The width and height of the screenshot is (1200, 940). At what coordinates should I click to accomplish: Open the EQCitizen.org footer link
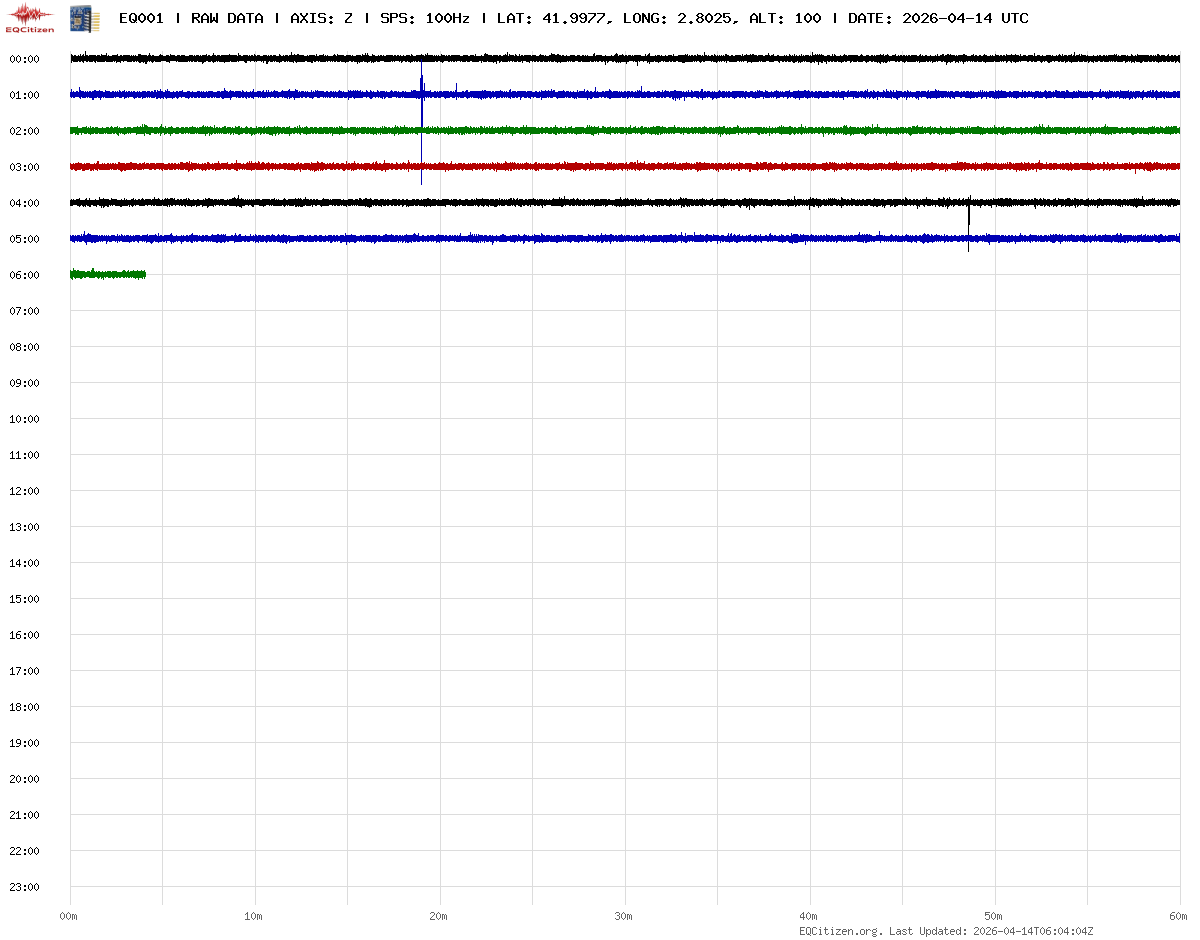840,931
